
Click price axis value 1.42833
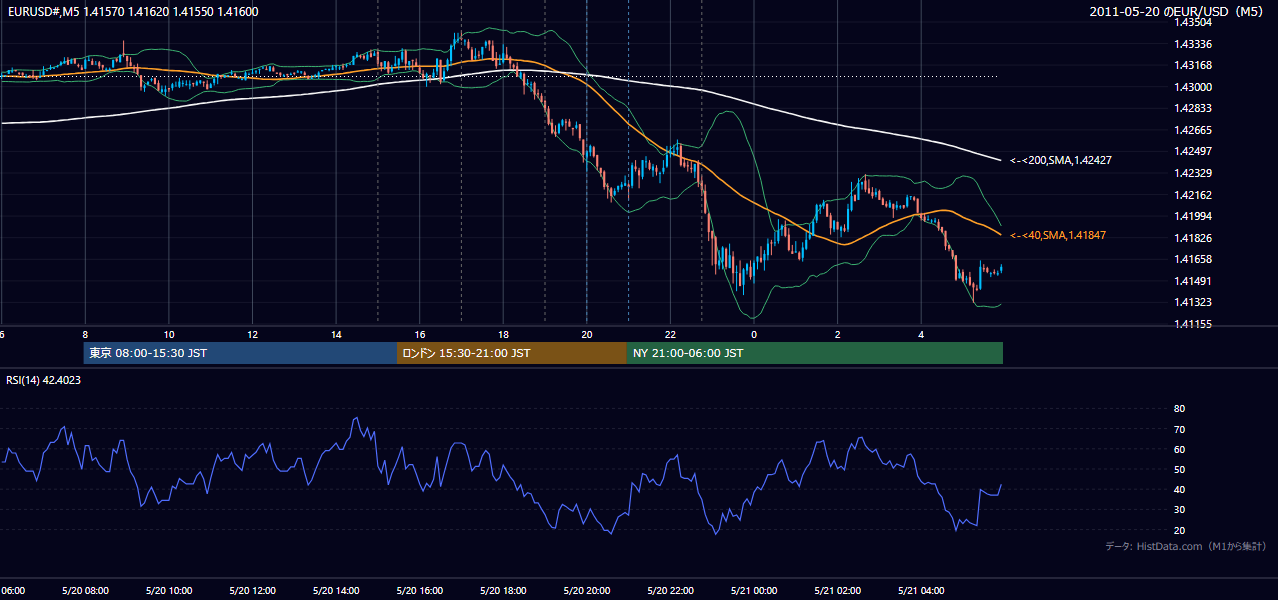tap(1192, 108)
